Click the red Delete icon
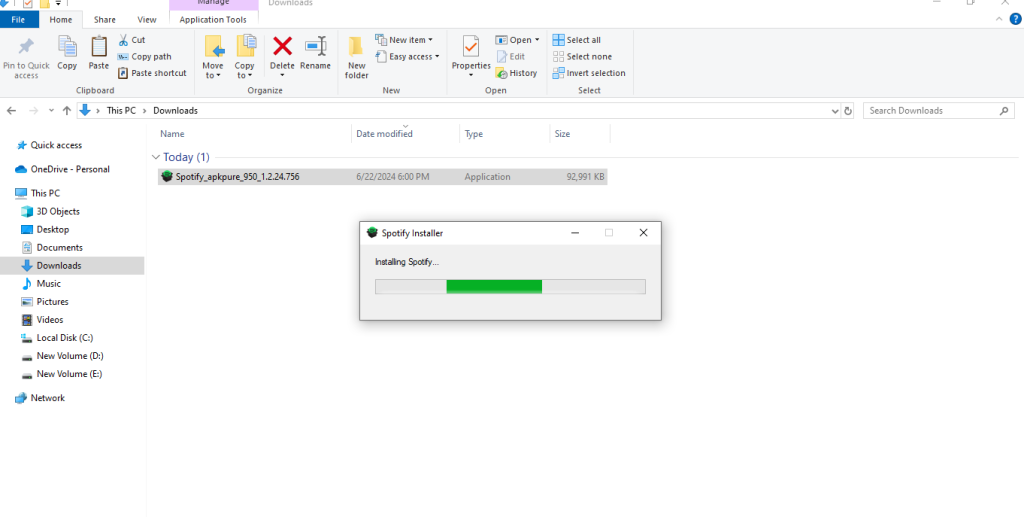This screenshot has height=517, width=1024. click(x=282, y=46)
